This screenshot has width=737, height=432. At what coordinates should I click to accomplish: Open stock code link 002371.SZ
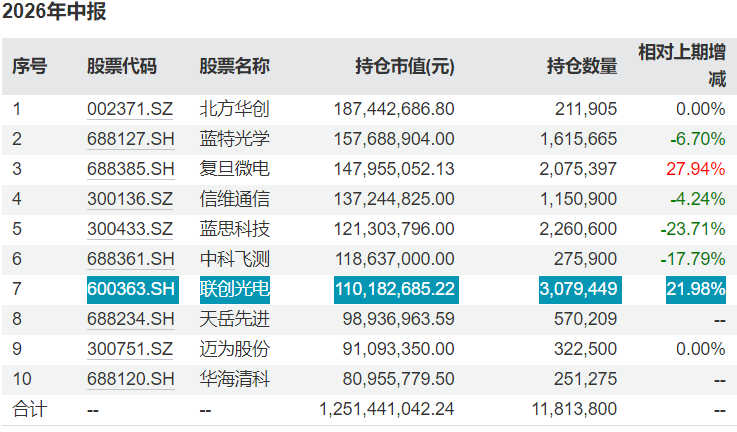tap(130, 110)
